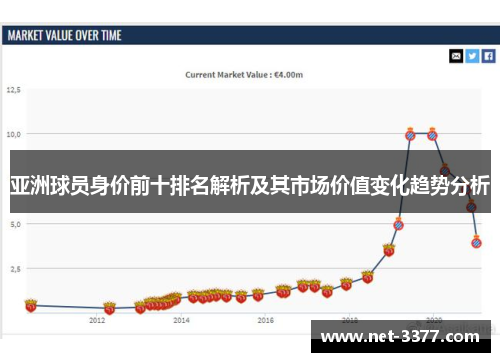Share chart via Twitter icon
Image resolution: width=500 pixels, height=362 pixels.
(x=472, y=56)
